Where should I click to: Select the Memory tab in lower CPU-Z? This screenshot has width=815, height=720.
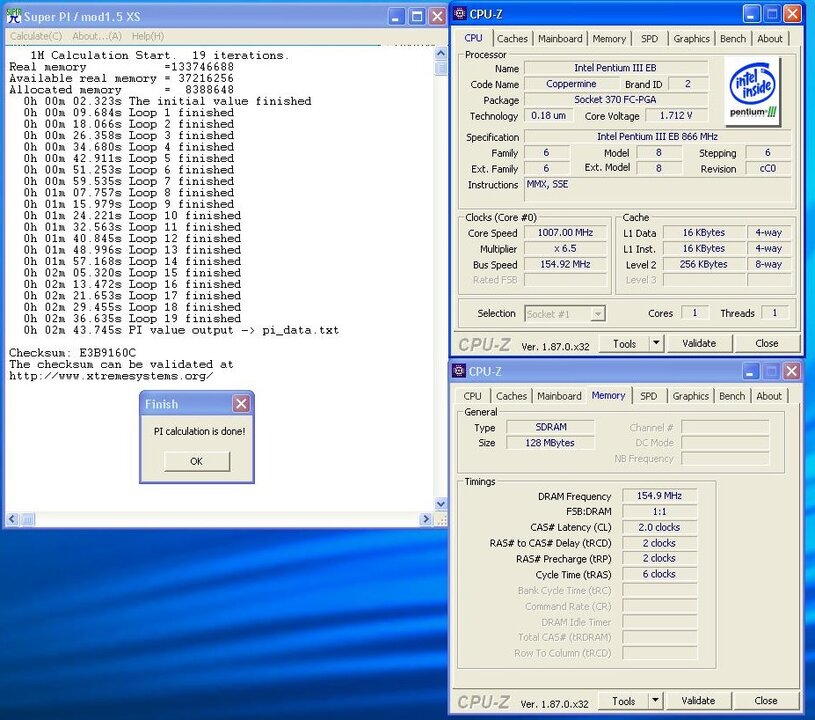coord(608,396)
